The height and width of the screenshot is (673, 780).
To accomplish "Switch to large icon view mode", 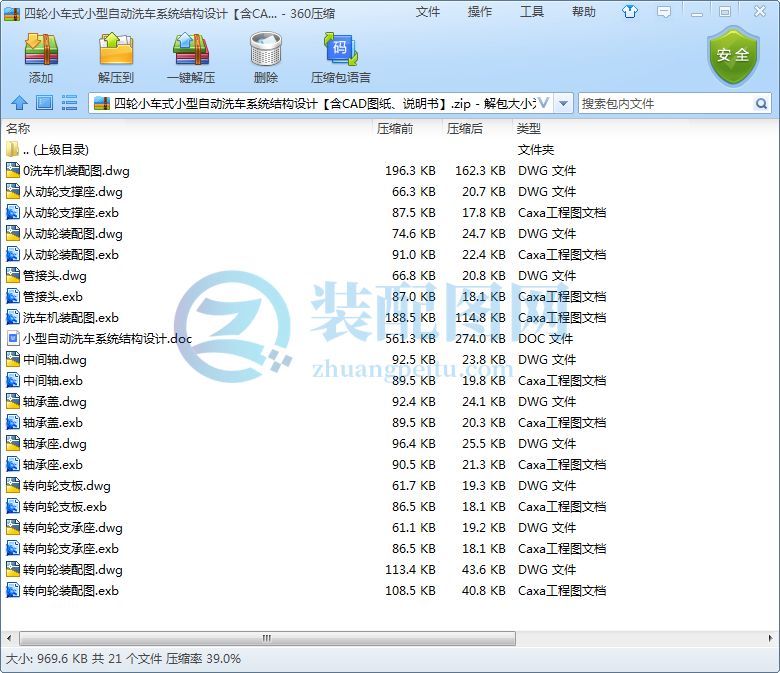I will (44, 103).
